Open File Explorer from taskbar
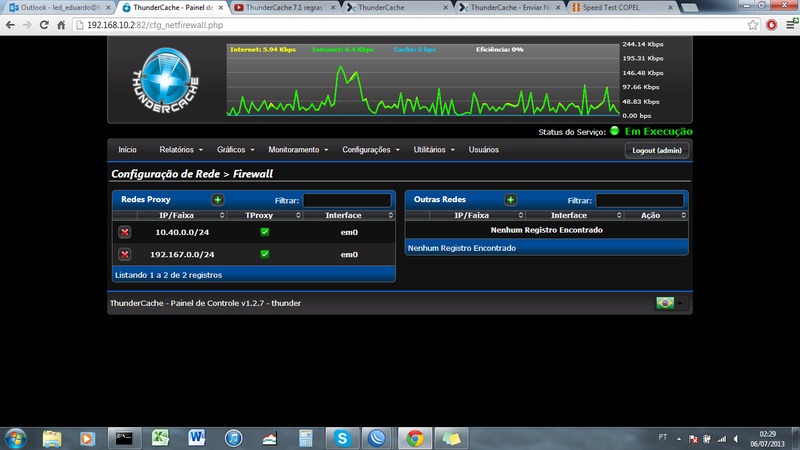The width and height of the screenshot is (800, 450). 52,438
